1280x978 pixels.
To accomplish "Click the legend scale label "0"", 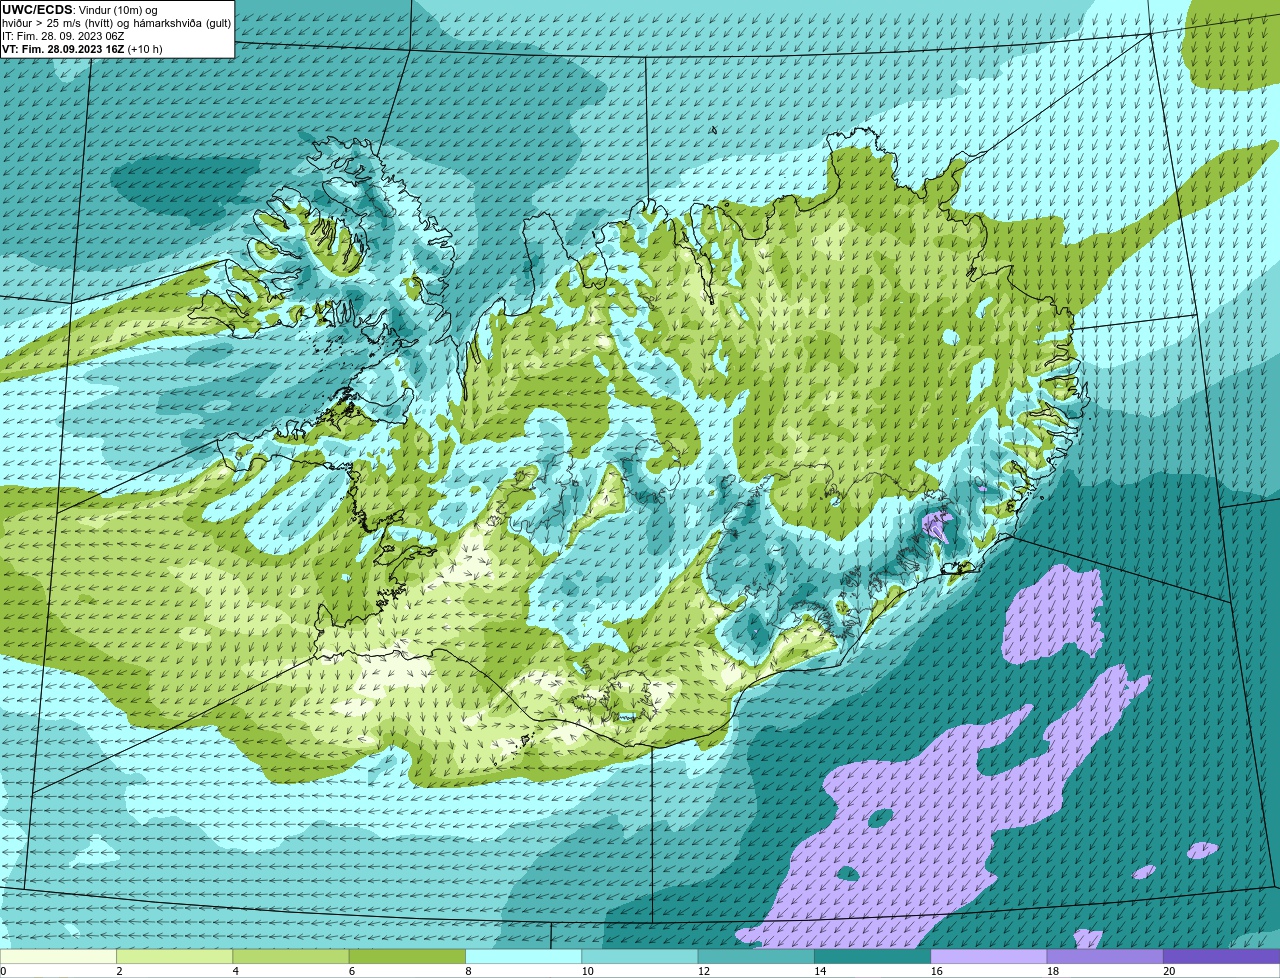I will click(x=3, y=971).
